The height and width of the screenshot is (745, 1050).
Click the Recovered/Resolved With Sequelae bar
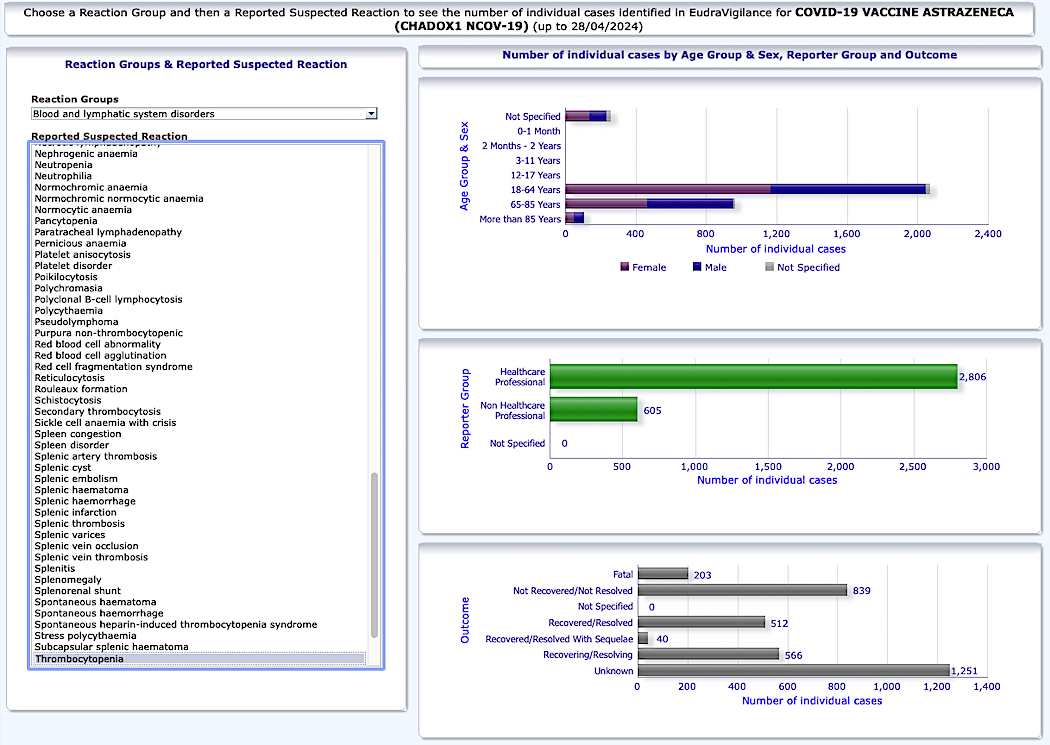[x=643, y=639]
